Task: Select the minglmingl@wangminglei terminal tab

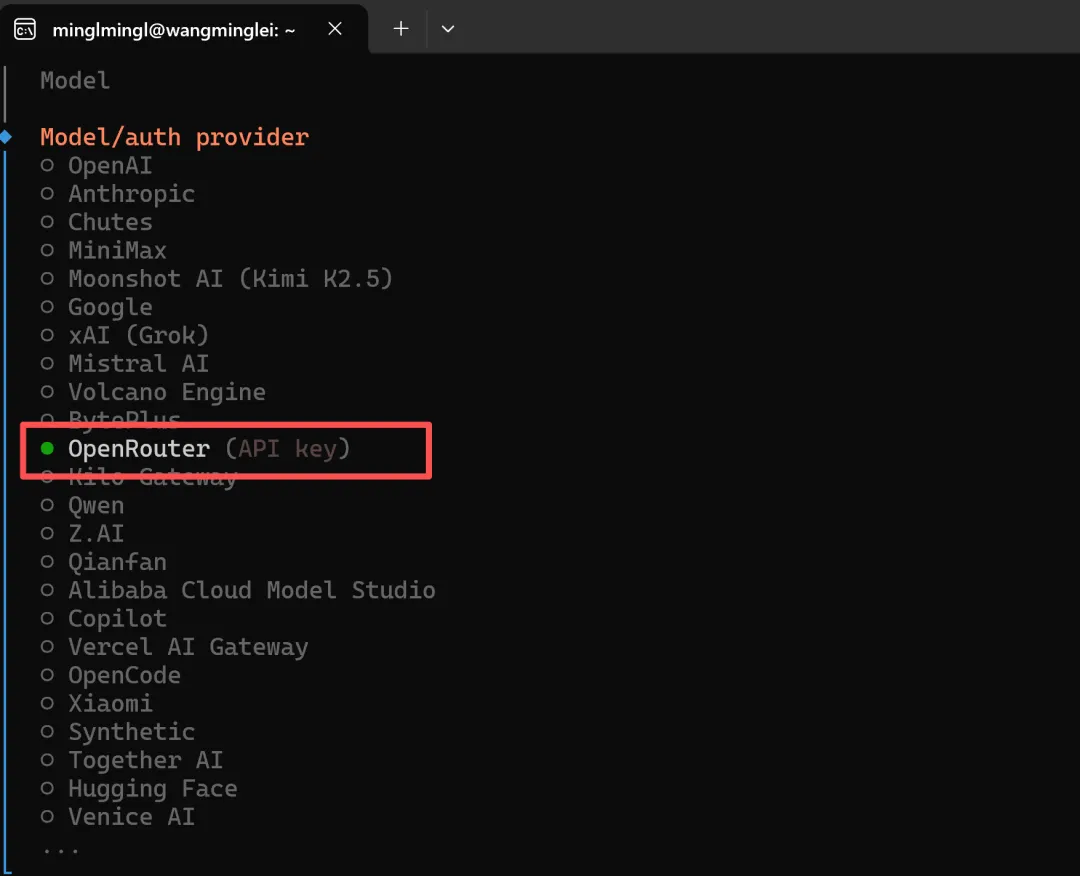Action: [x=184, y=29]
